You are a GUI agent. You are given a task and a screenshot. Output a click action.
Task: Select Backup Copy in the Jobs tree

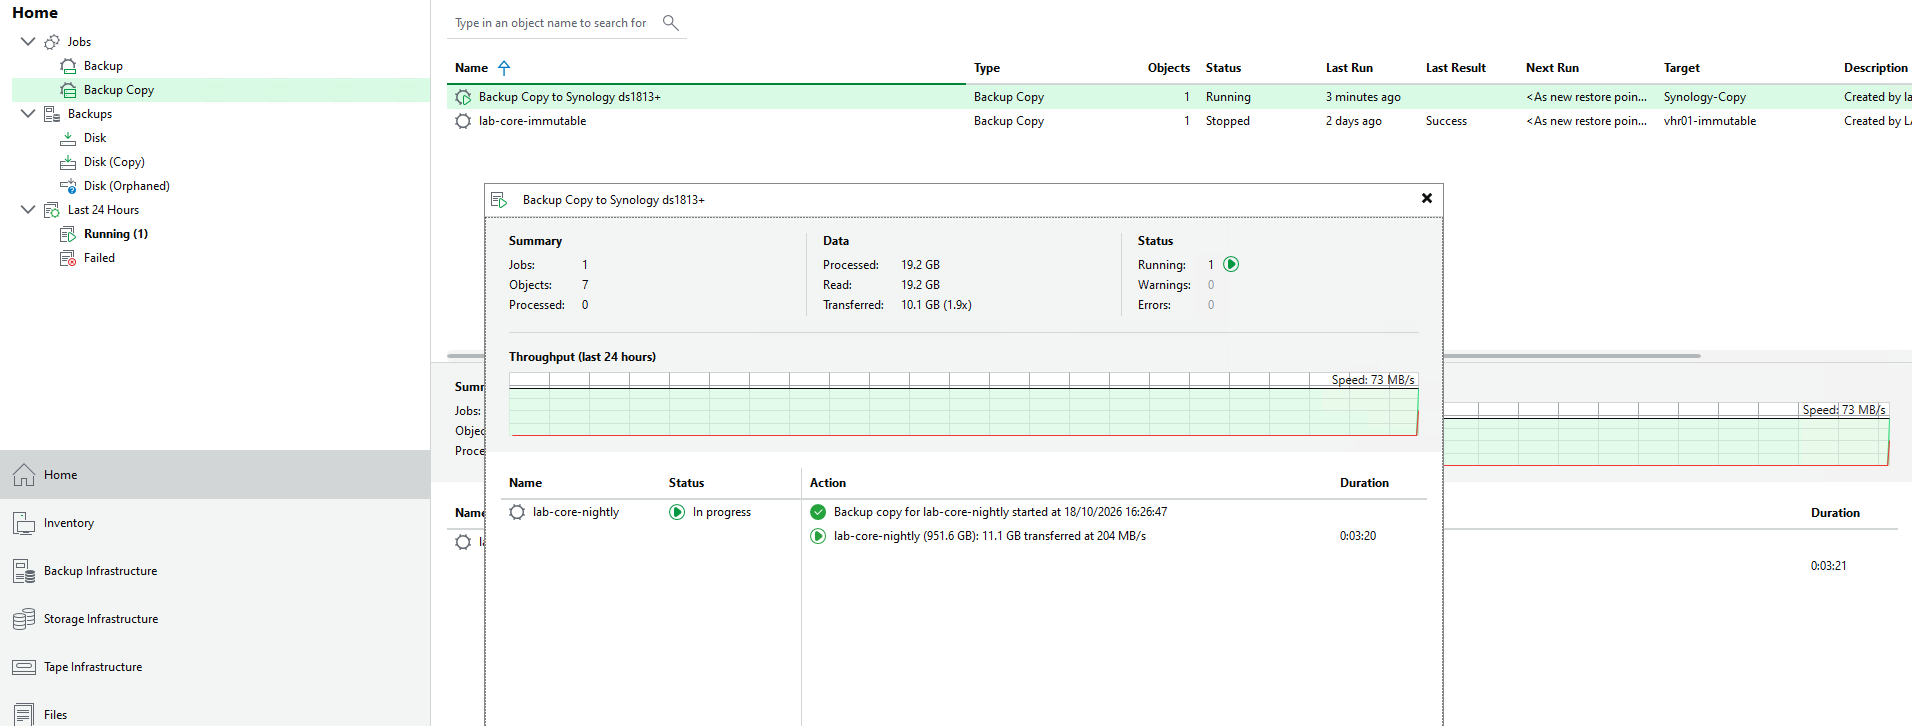point(221,90)
